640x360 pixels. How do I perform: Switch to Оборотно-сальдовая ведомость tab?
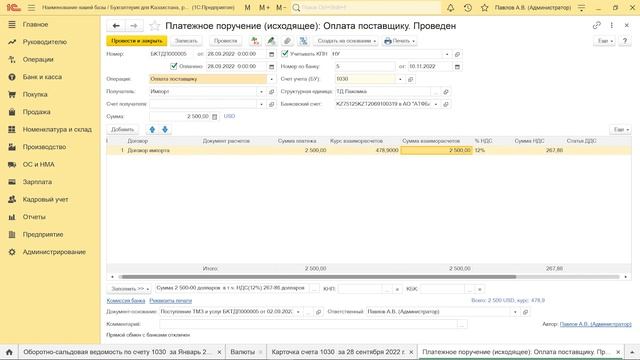tap(118, 352)
